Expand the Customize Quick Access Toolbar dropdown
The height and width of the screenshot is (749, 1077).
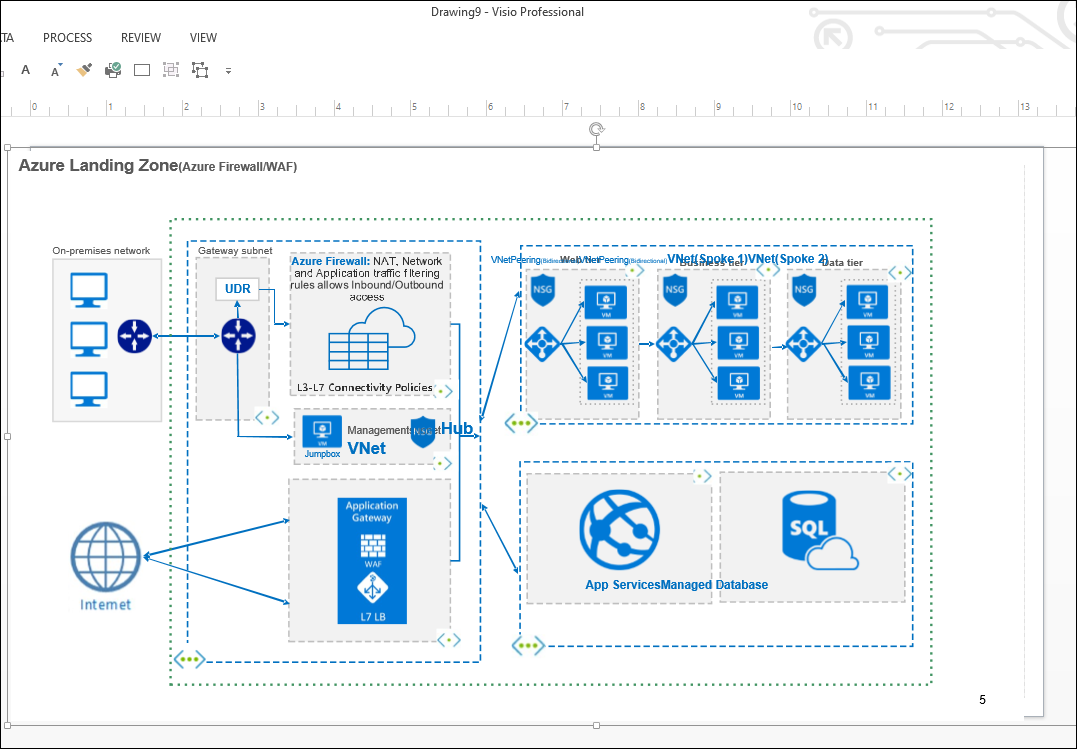(x=229, y=70)
